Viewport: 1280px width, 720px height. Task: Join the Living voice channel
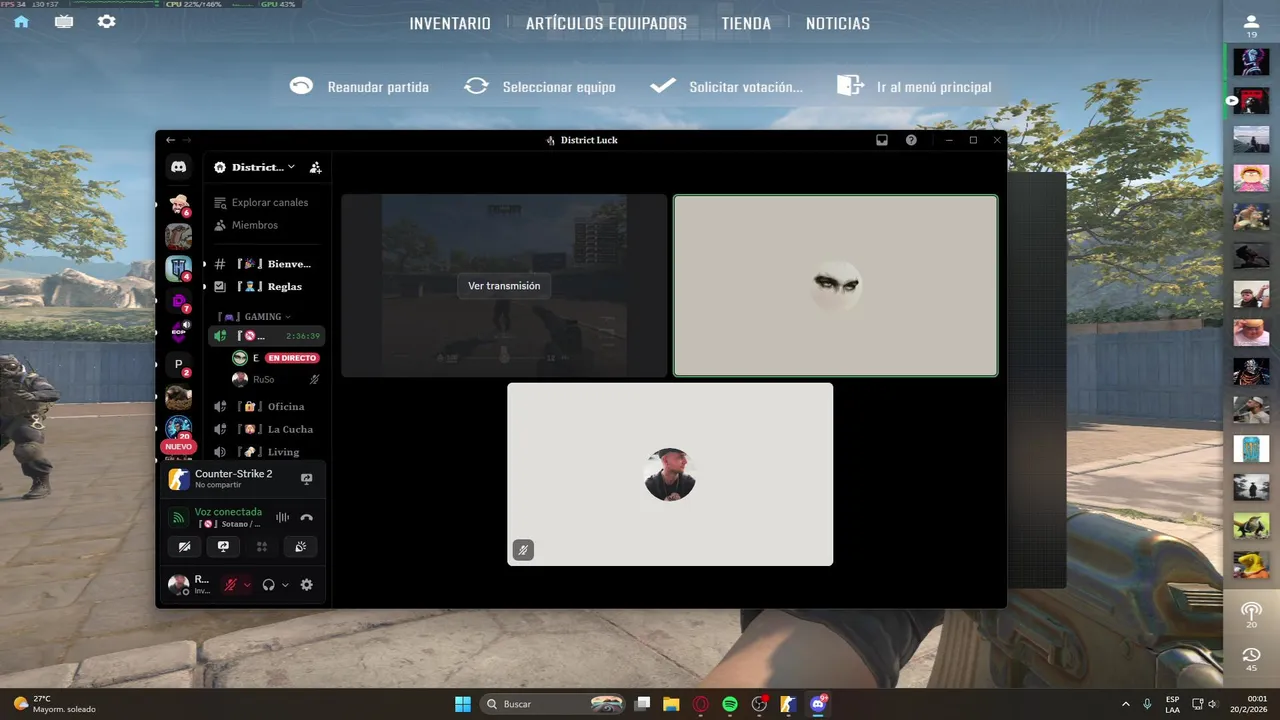click(x=266, y=452)
